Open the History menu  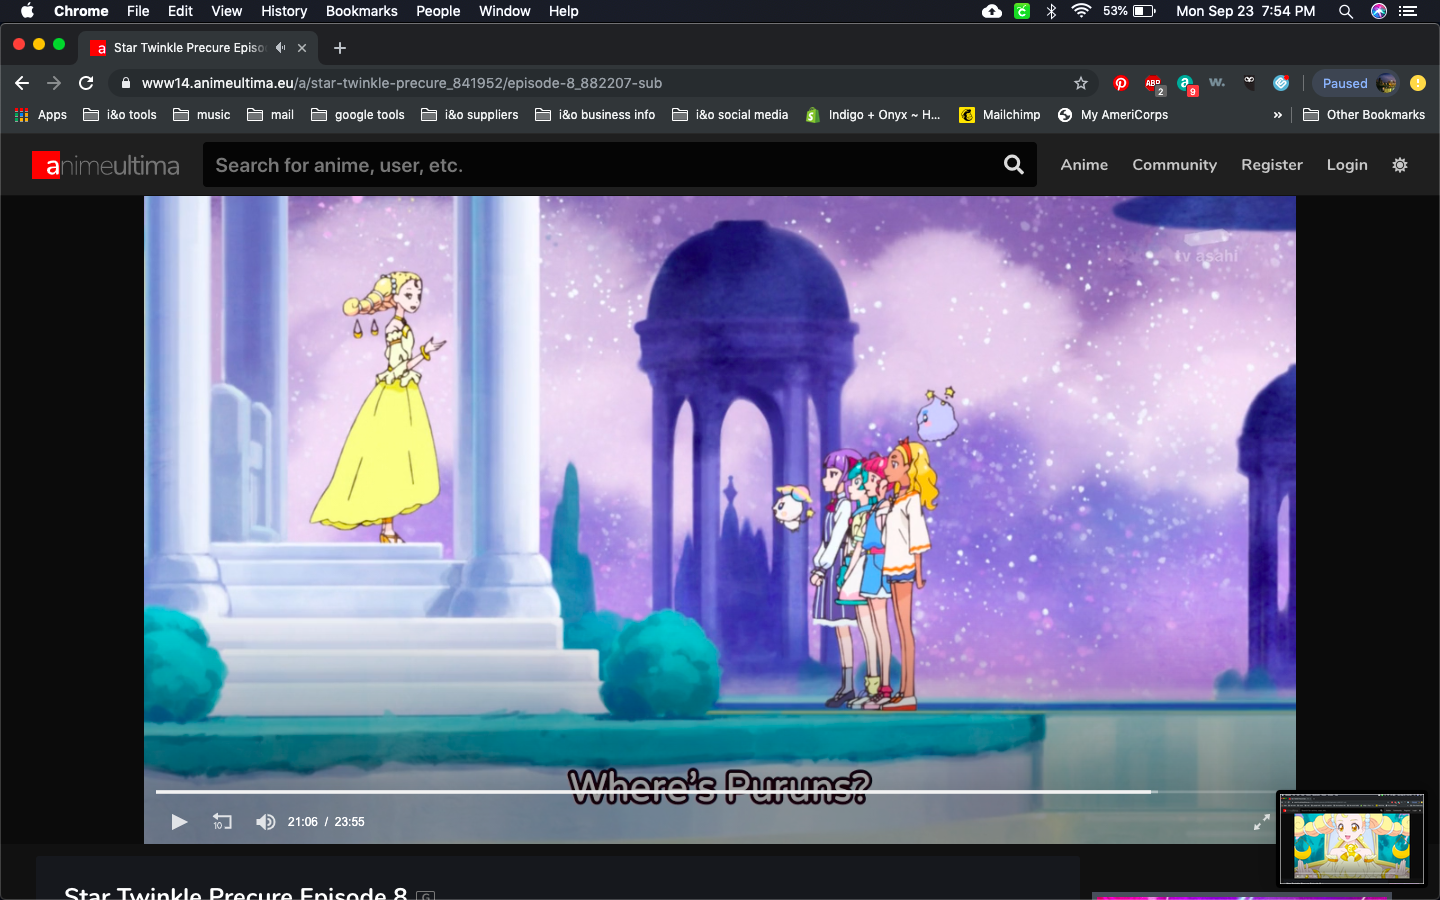coord(284,11)
